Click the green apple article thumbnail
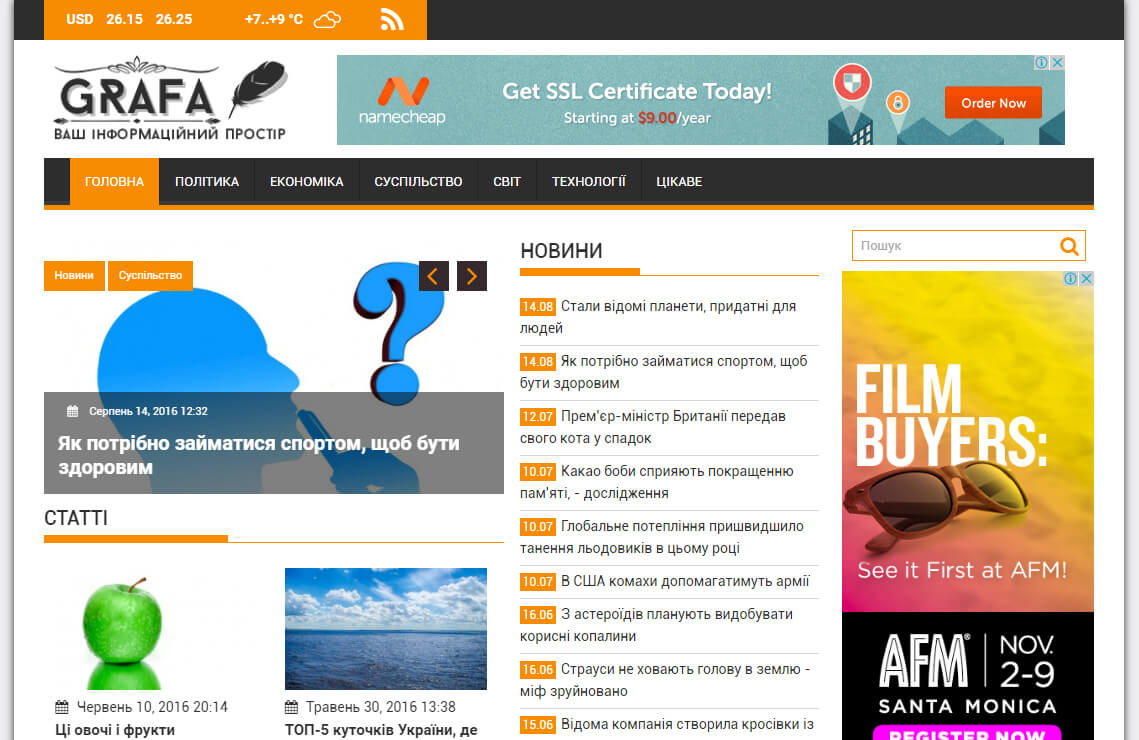Screen dimensions: 1139x740 tap(123, 629)
